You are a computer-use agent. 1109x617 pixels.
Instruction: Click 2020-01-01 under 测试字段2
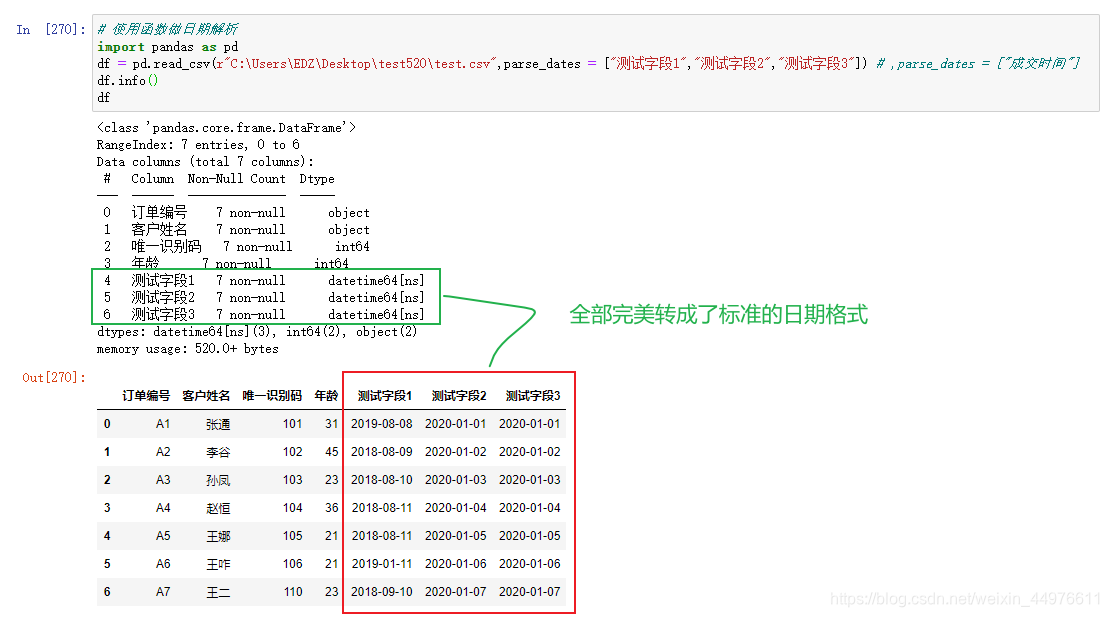click(x=455, y=424)
